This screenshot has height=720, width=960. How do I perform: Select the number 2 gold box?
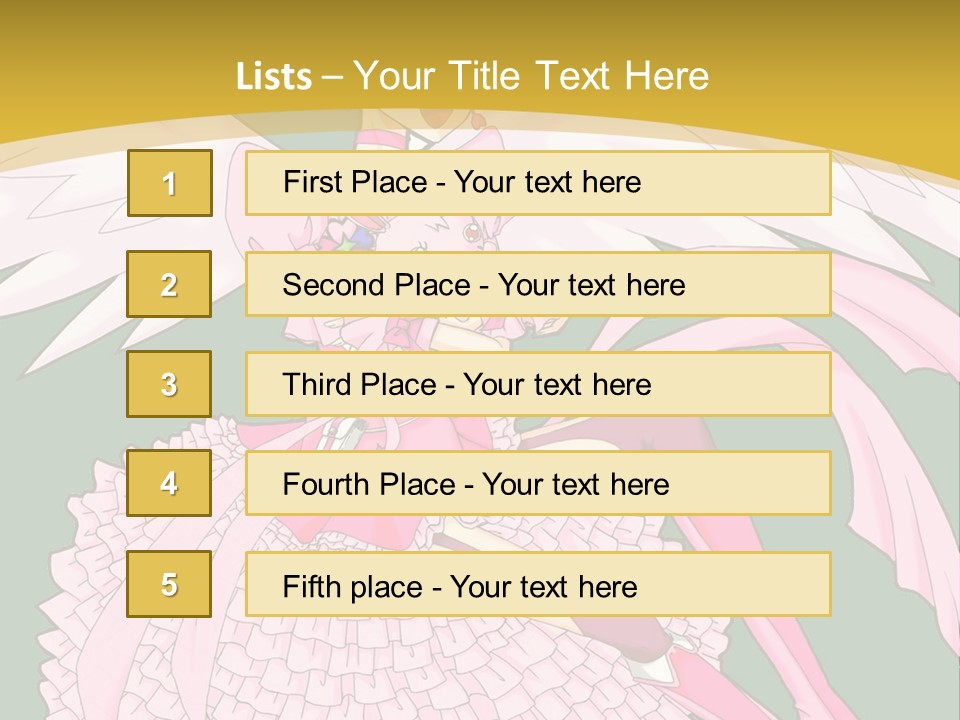coord(169,284)
